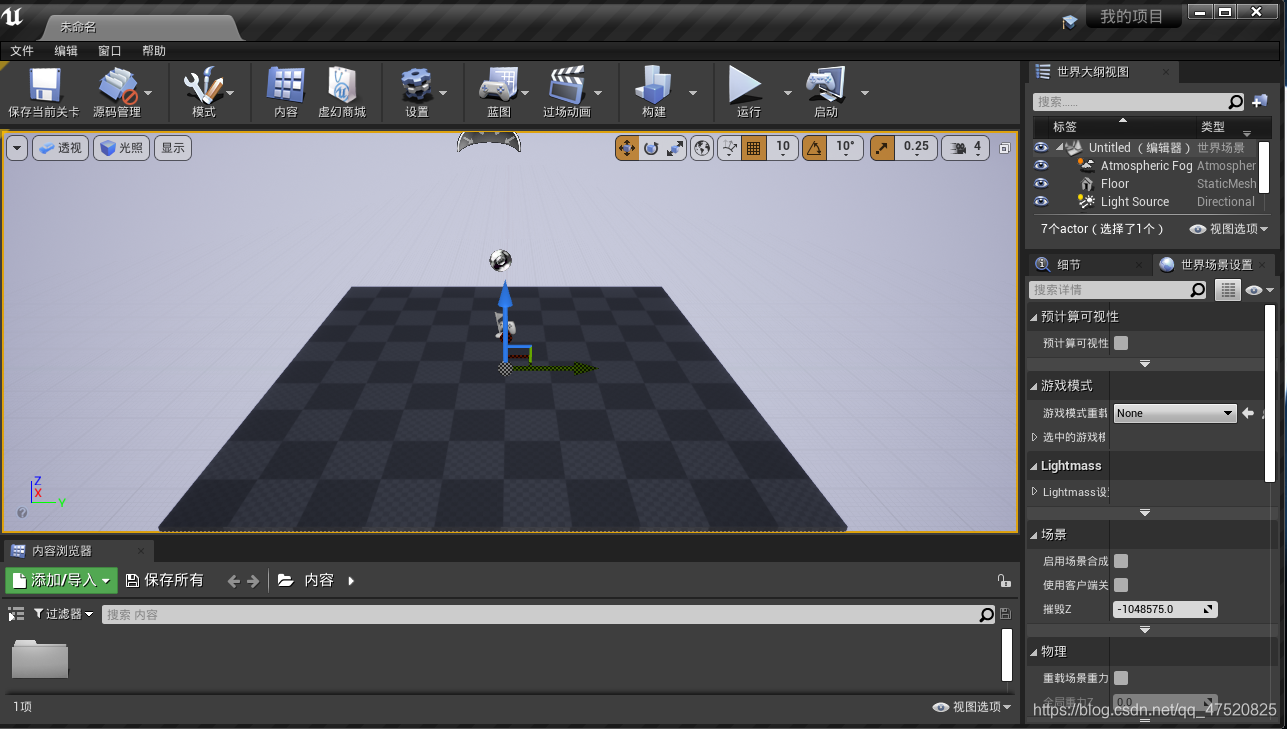Click the Content Browser lock icon

tap(1004, 580)
